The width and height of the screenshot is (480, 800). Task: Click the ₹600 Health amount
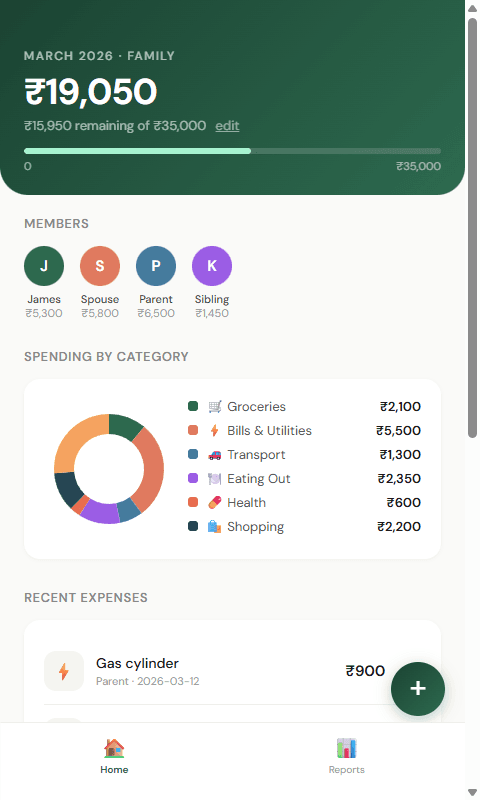pyautogui.click(x=404, y=503)
